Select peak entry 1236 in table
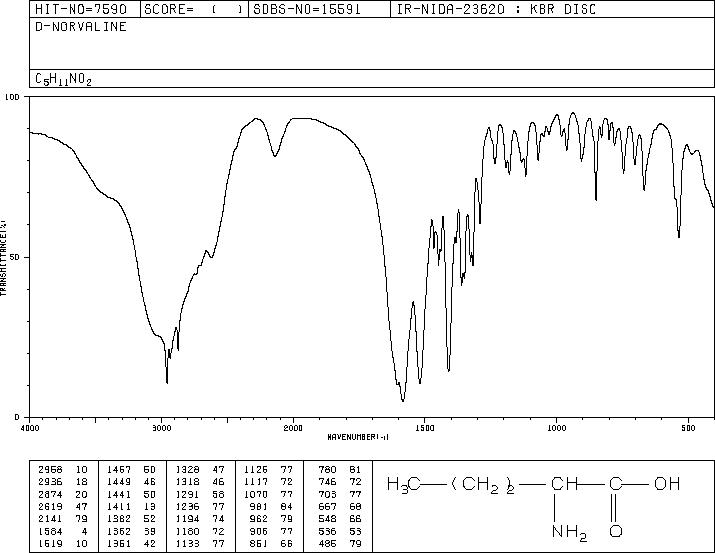This screenshot has width=715, height=553. coord(200,506)
